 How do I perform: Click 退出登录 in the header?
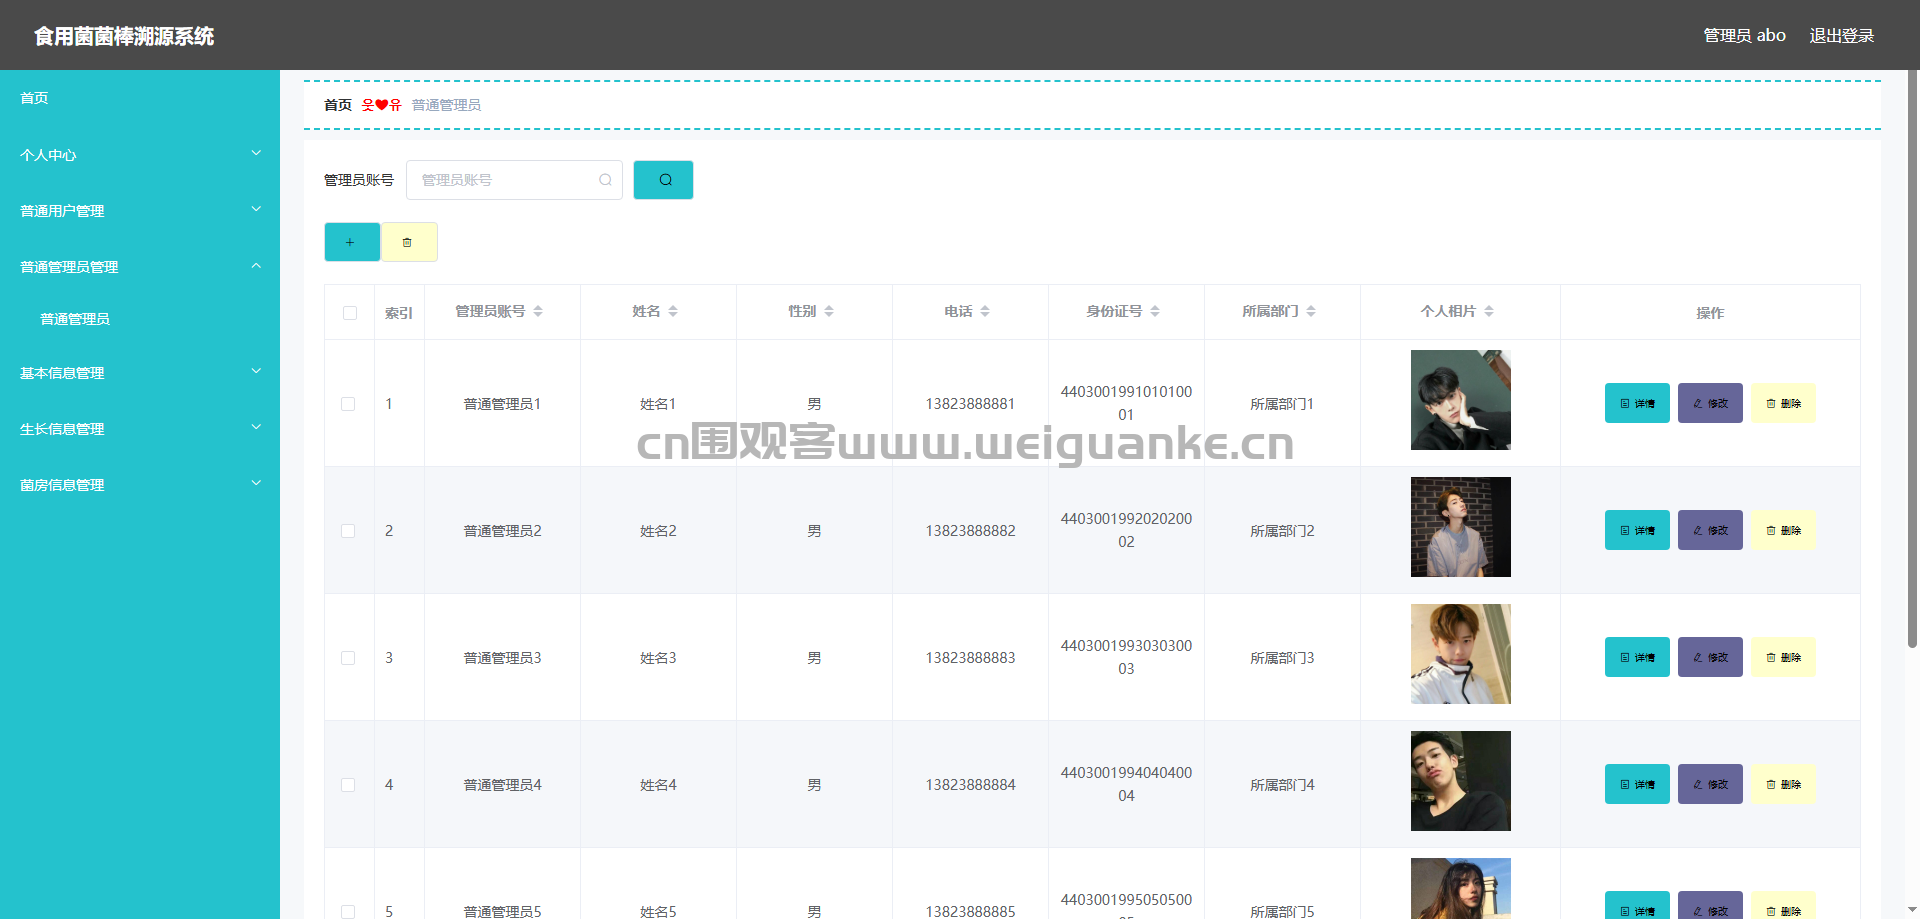[x=1842, y=35]
